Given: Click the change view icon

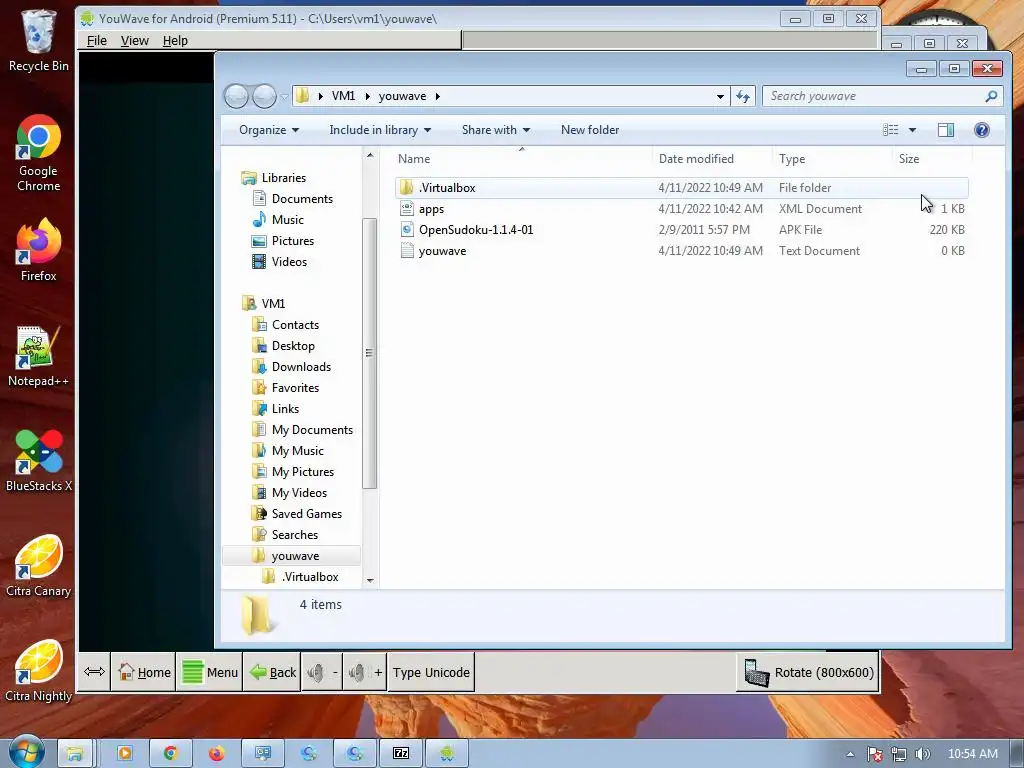Looking at the screenshot, I should point(891,130).
